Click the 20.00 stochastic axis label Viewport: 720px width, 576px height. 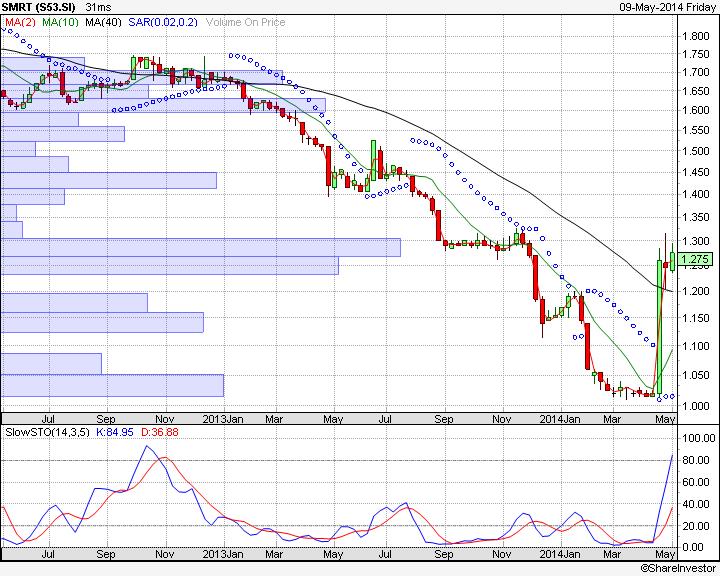tap(698, 525)
